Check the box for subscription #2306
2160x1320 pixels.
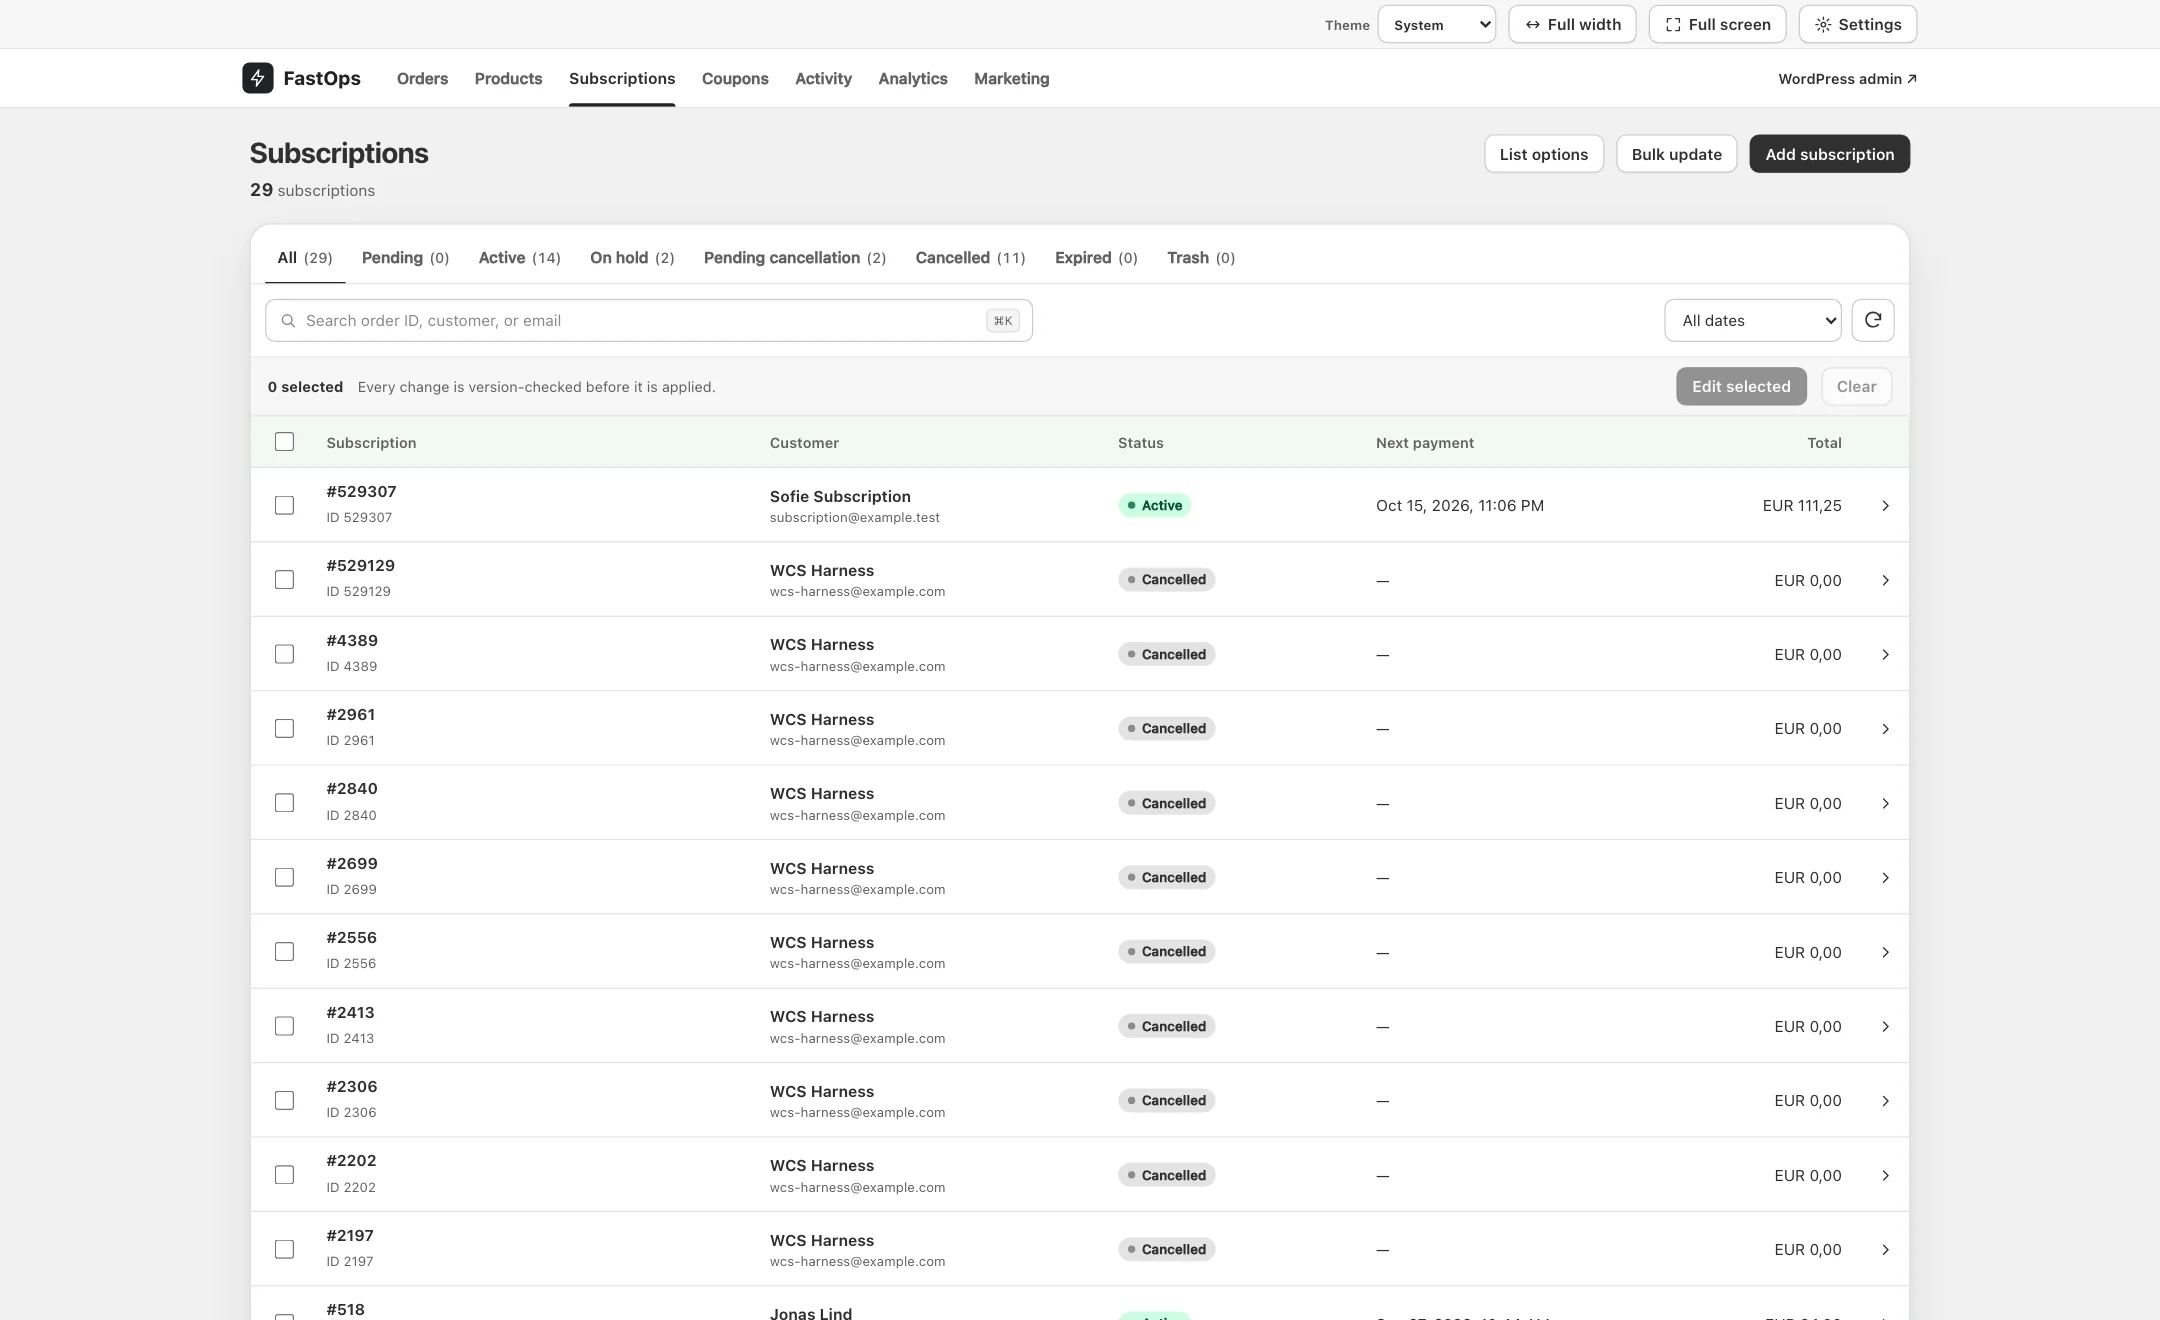pos(284,1101)
